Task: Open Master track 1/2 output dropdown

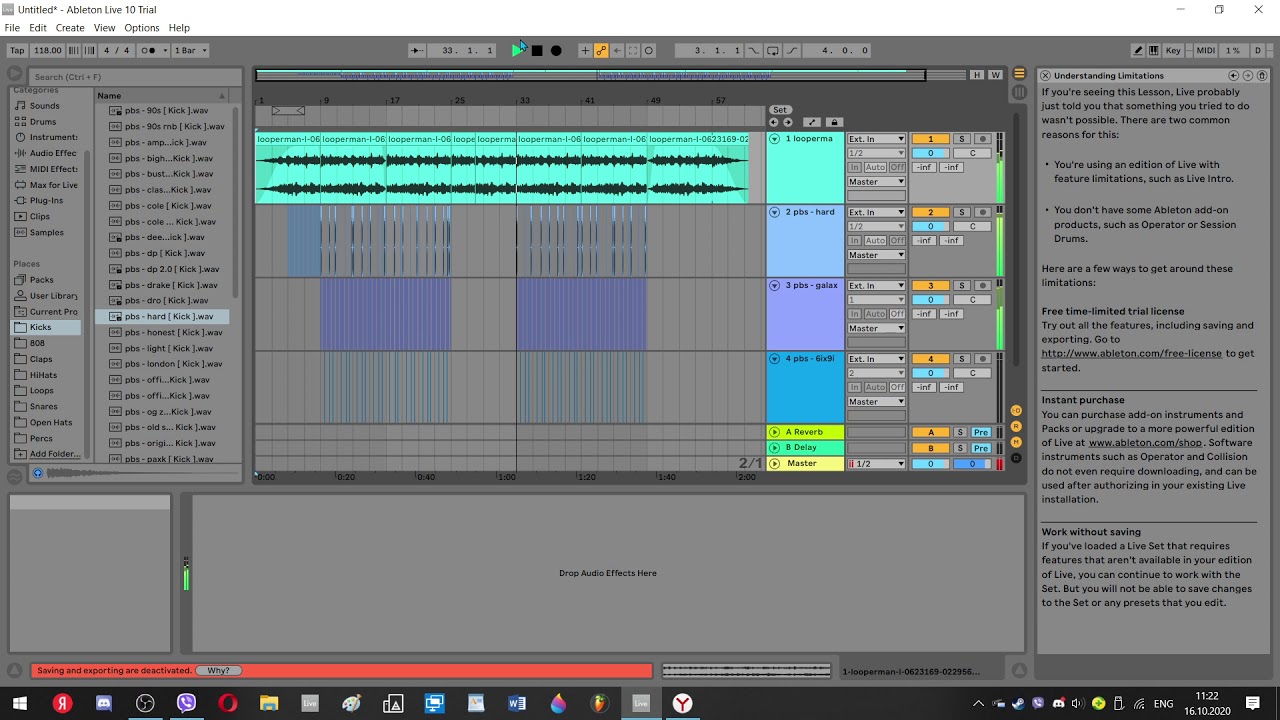Action: point(876,464)
